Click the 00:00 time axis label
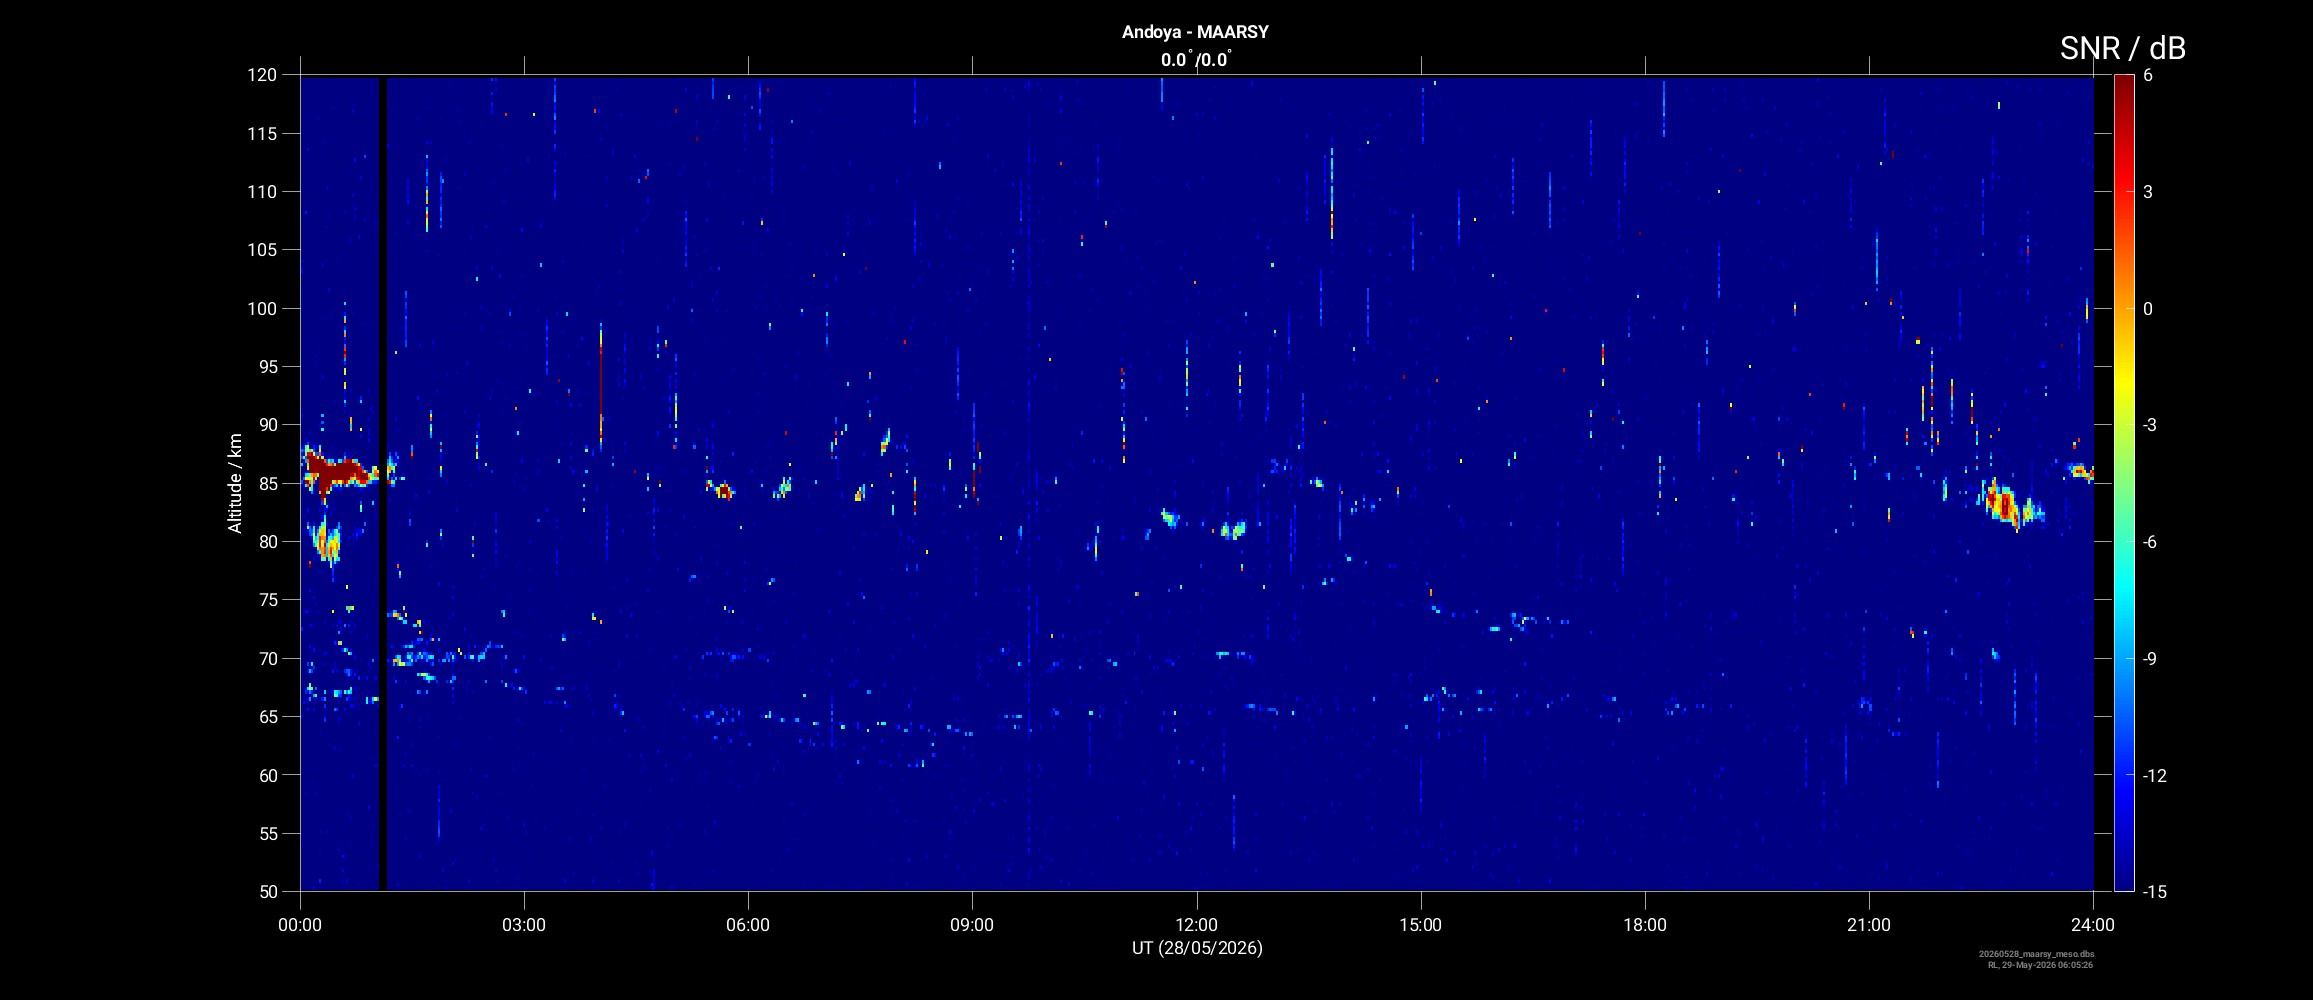The width and height of the screenshot is (2313, 1000). [300, 924]
